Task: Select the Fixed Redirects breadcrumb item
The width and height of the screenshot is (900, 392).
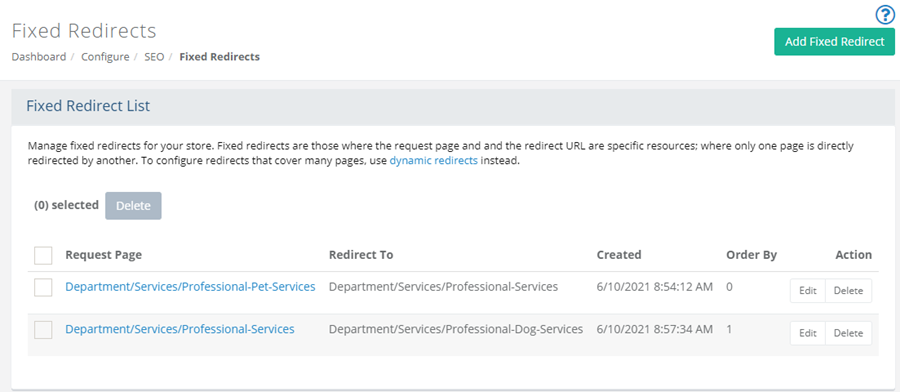Action: click(x=219, y=57)
